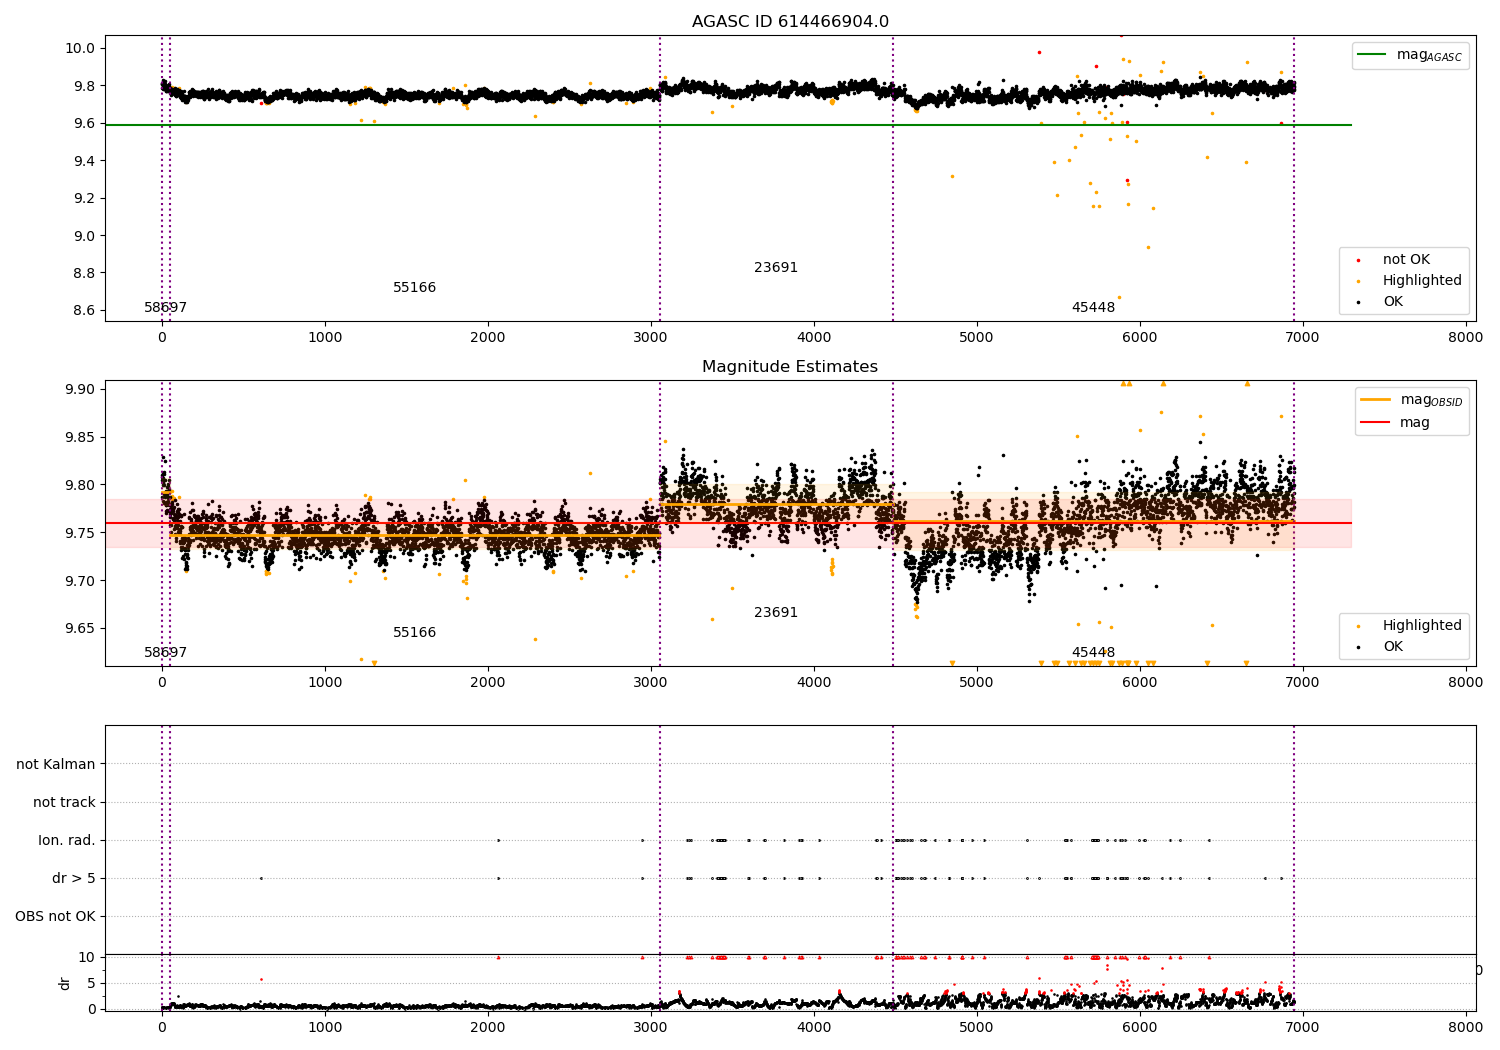Viewport: 1500px width, 1050px height.
Task: Click the 'OBS not OK' axis label
Action: [x=56, y=917]
